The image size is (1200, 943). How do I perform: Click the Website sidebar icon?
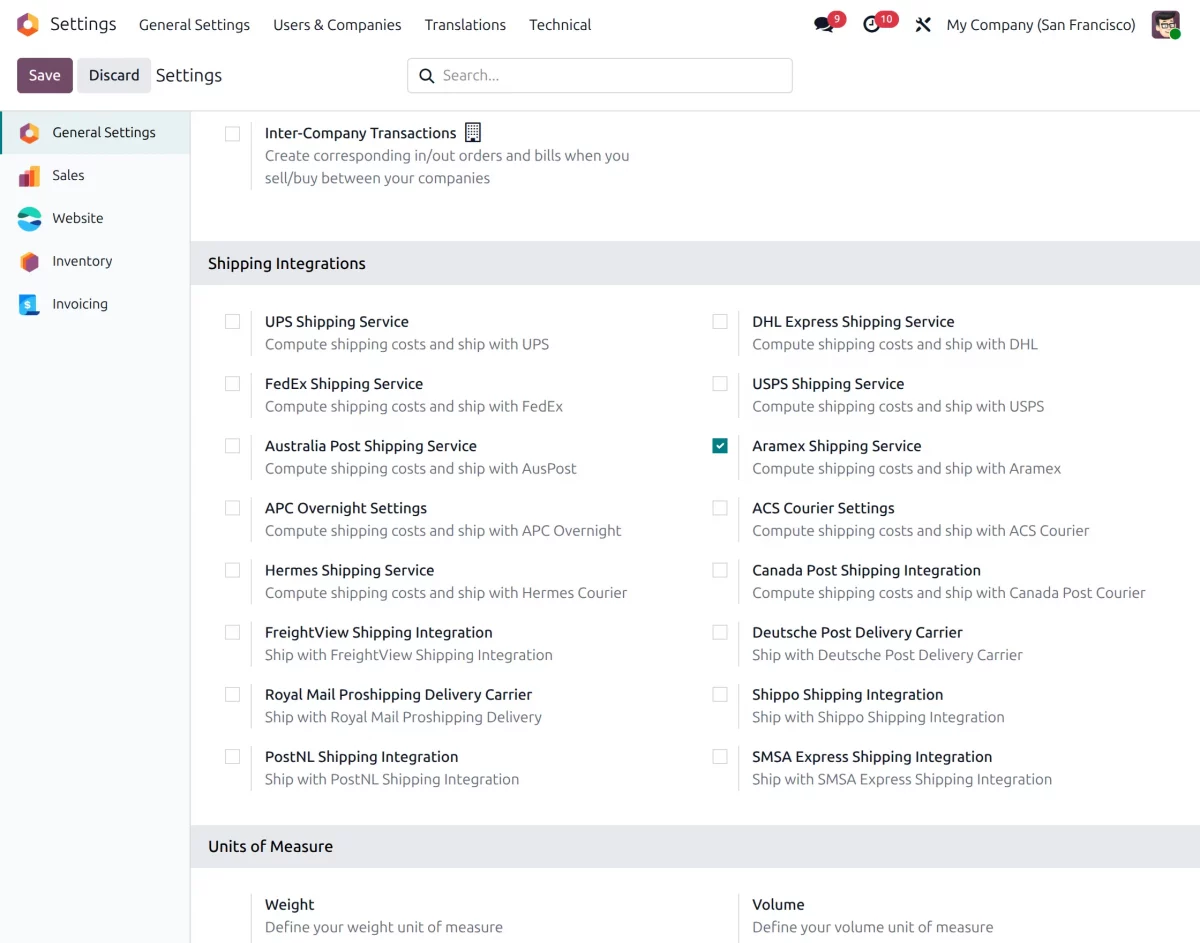[29, 219]
